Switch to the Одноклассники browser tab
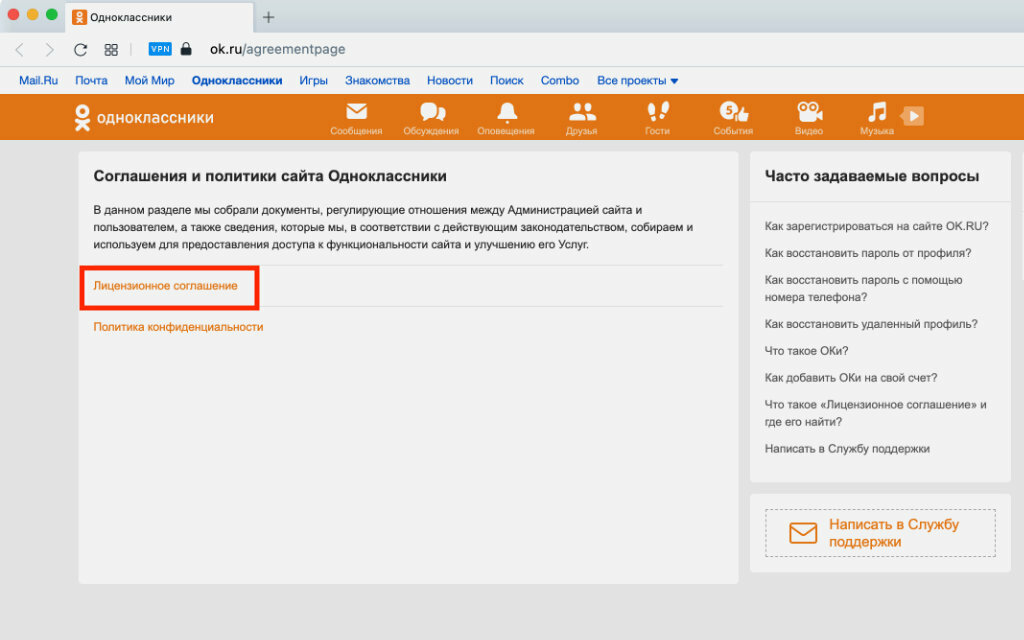The width and height of the screenshot is (1024, 640). 159,18
